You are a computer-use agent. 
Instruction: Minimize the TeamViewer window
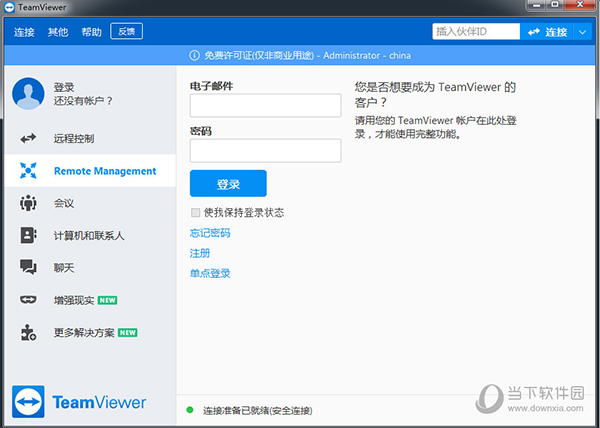tap(537, 5)
